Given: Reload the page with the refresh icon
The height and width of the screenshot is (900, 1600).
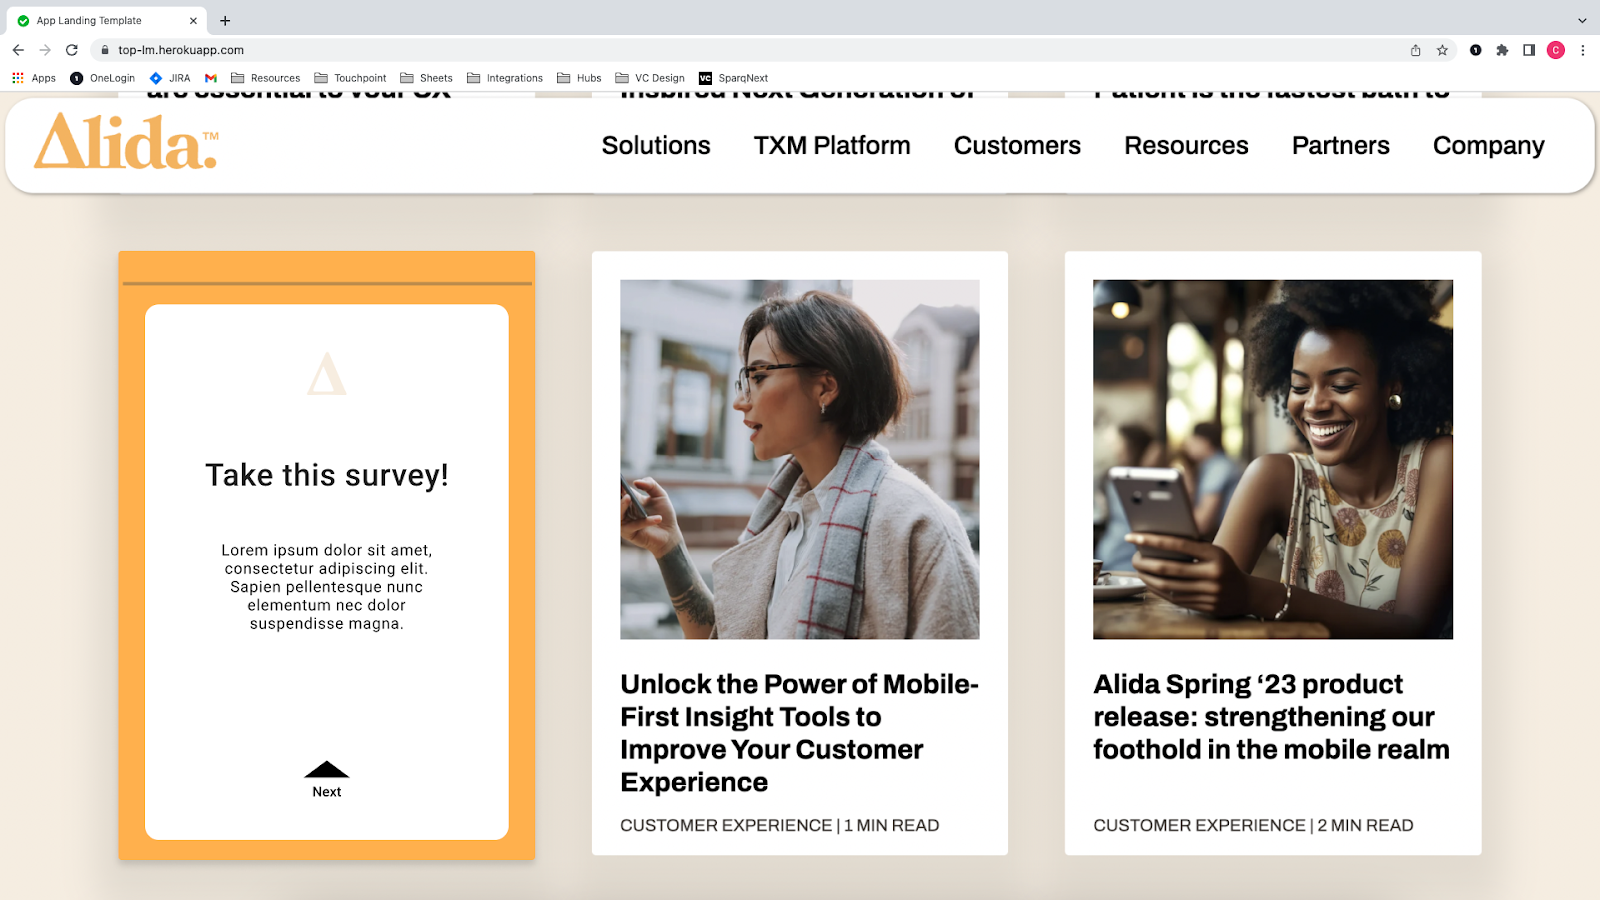Looking at the screenshot, I should [72, 50].
